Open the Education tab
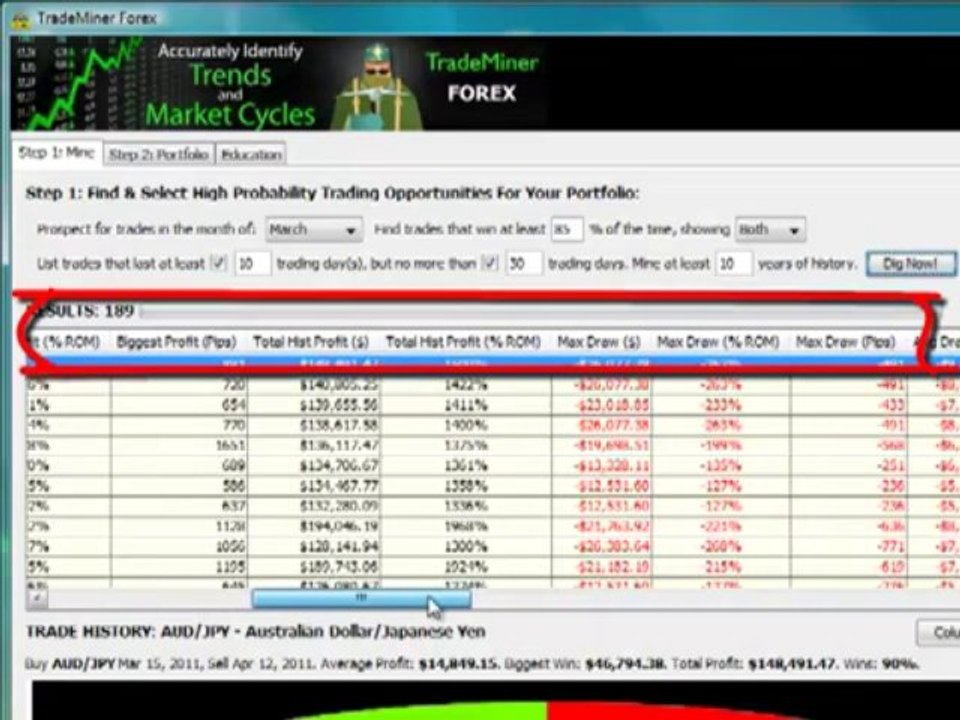The width and height of the screenshot is (960, 720). [x=251, y=154]
